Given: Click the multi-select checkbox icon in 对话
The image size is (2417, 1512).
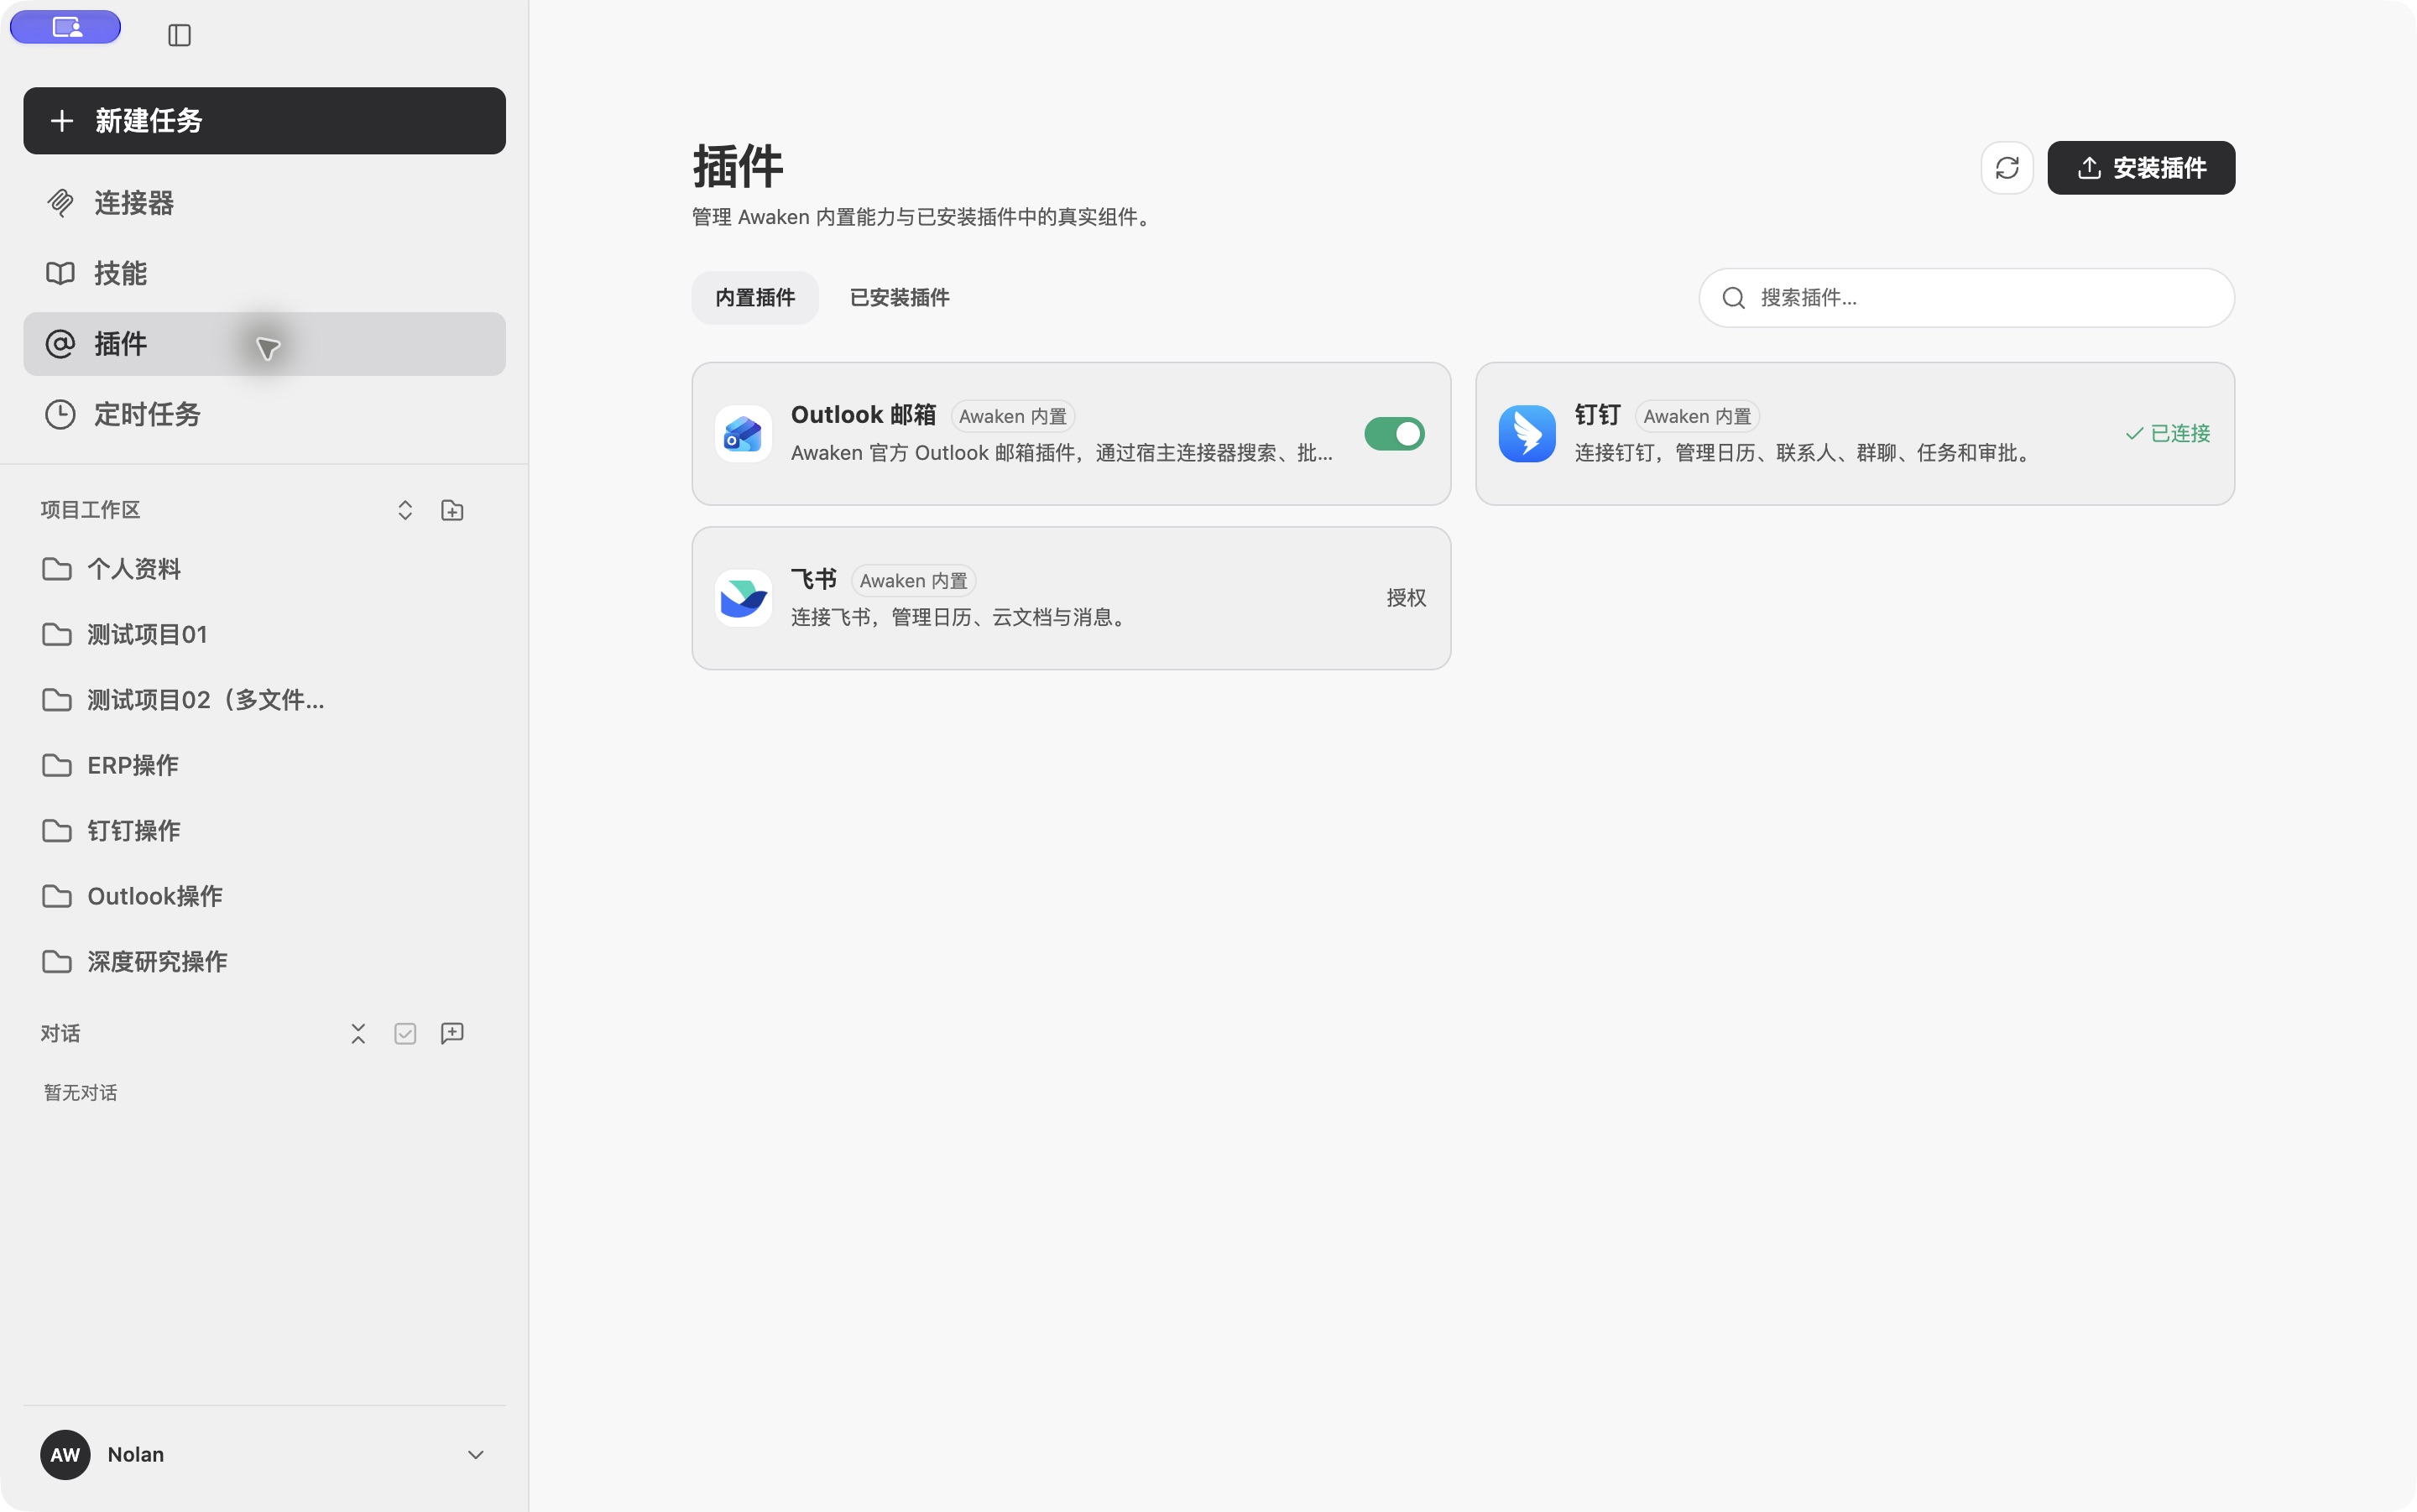Looking at the screenshot, I should pyautogui.click(x=405, y=1034).
